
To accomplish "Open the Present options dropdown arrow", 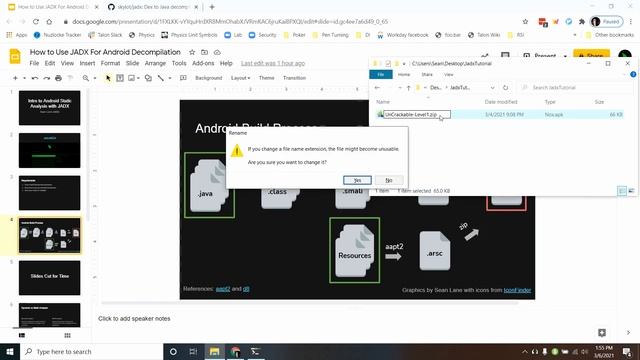I will click(x=565, y=56).
